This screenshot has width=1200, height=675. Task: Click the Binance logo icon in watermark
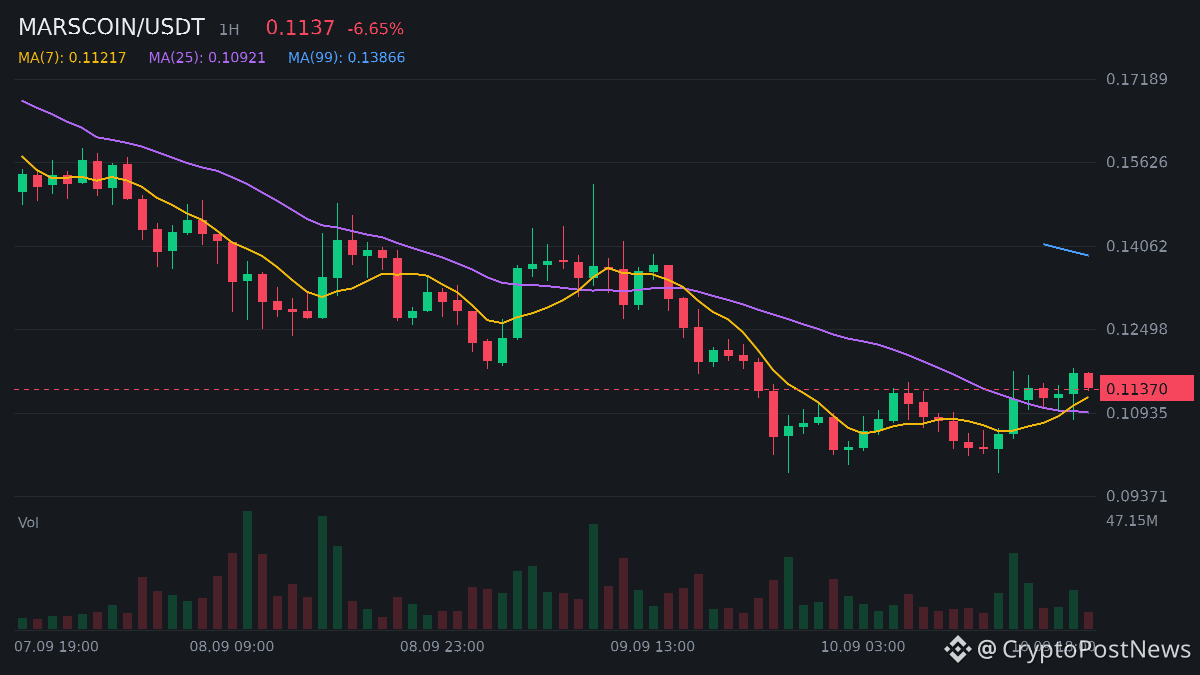[x=958, y=649]
